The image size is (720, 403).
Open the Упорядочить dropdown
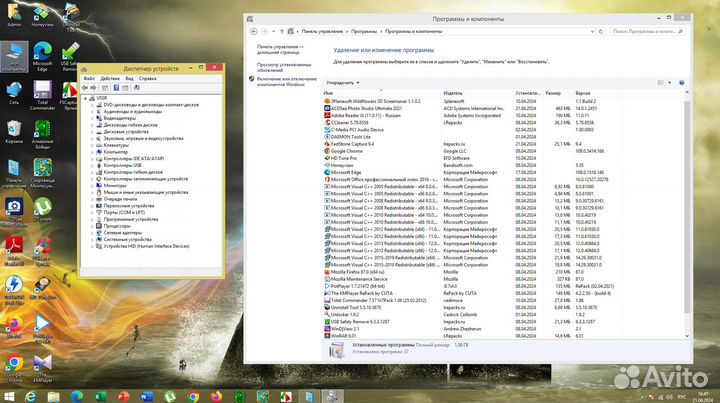point(342,82)
